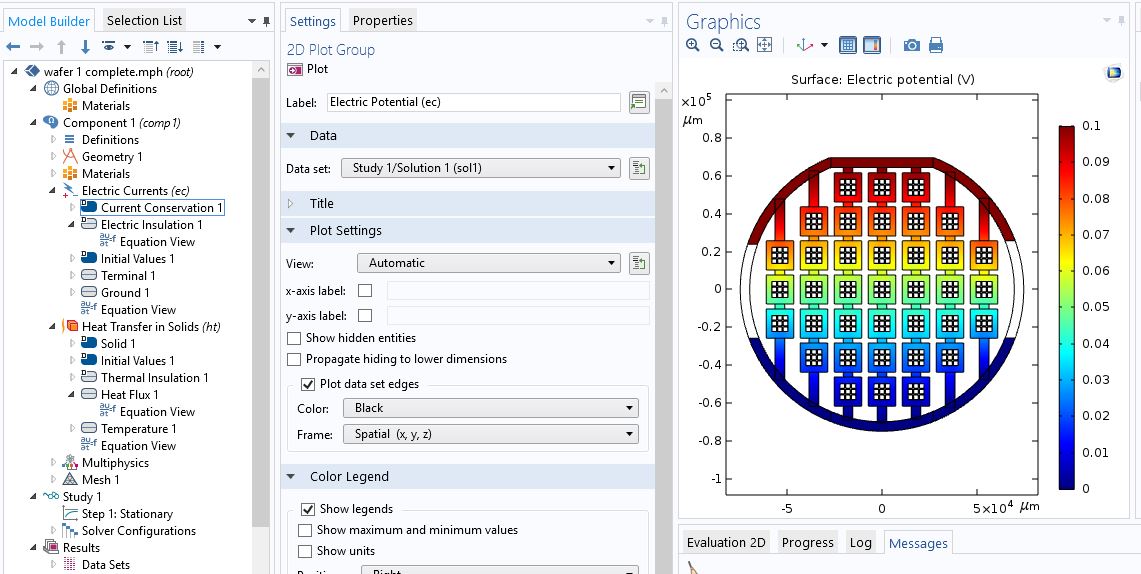Viewport: 1141px width, 574px height.
Task: Open the Data set dropdown
Action: tap(480, 168)
